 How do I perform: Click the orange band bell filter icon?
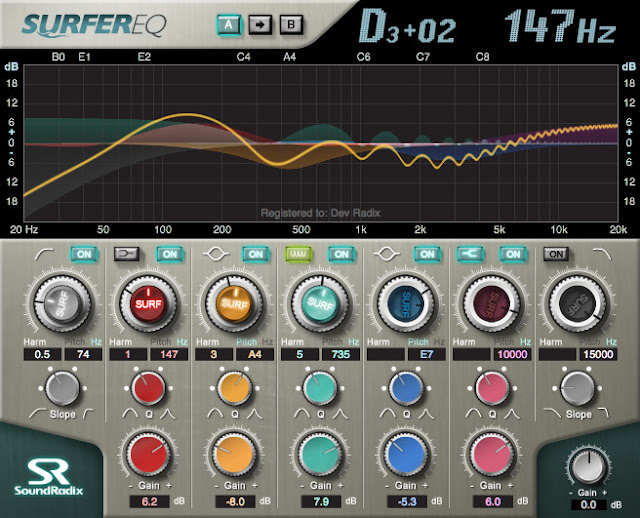(216, 254)
